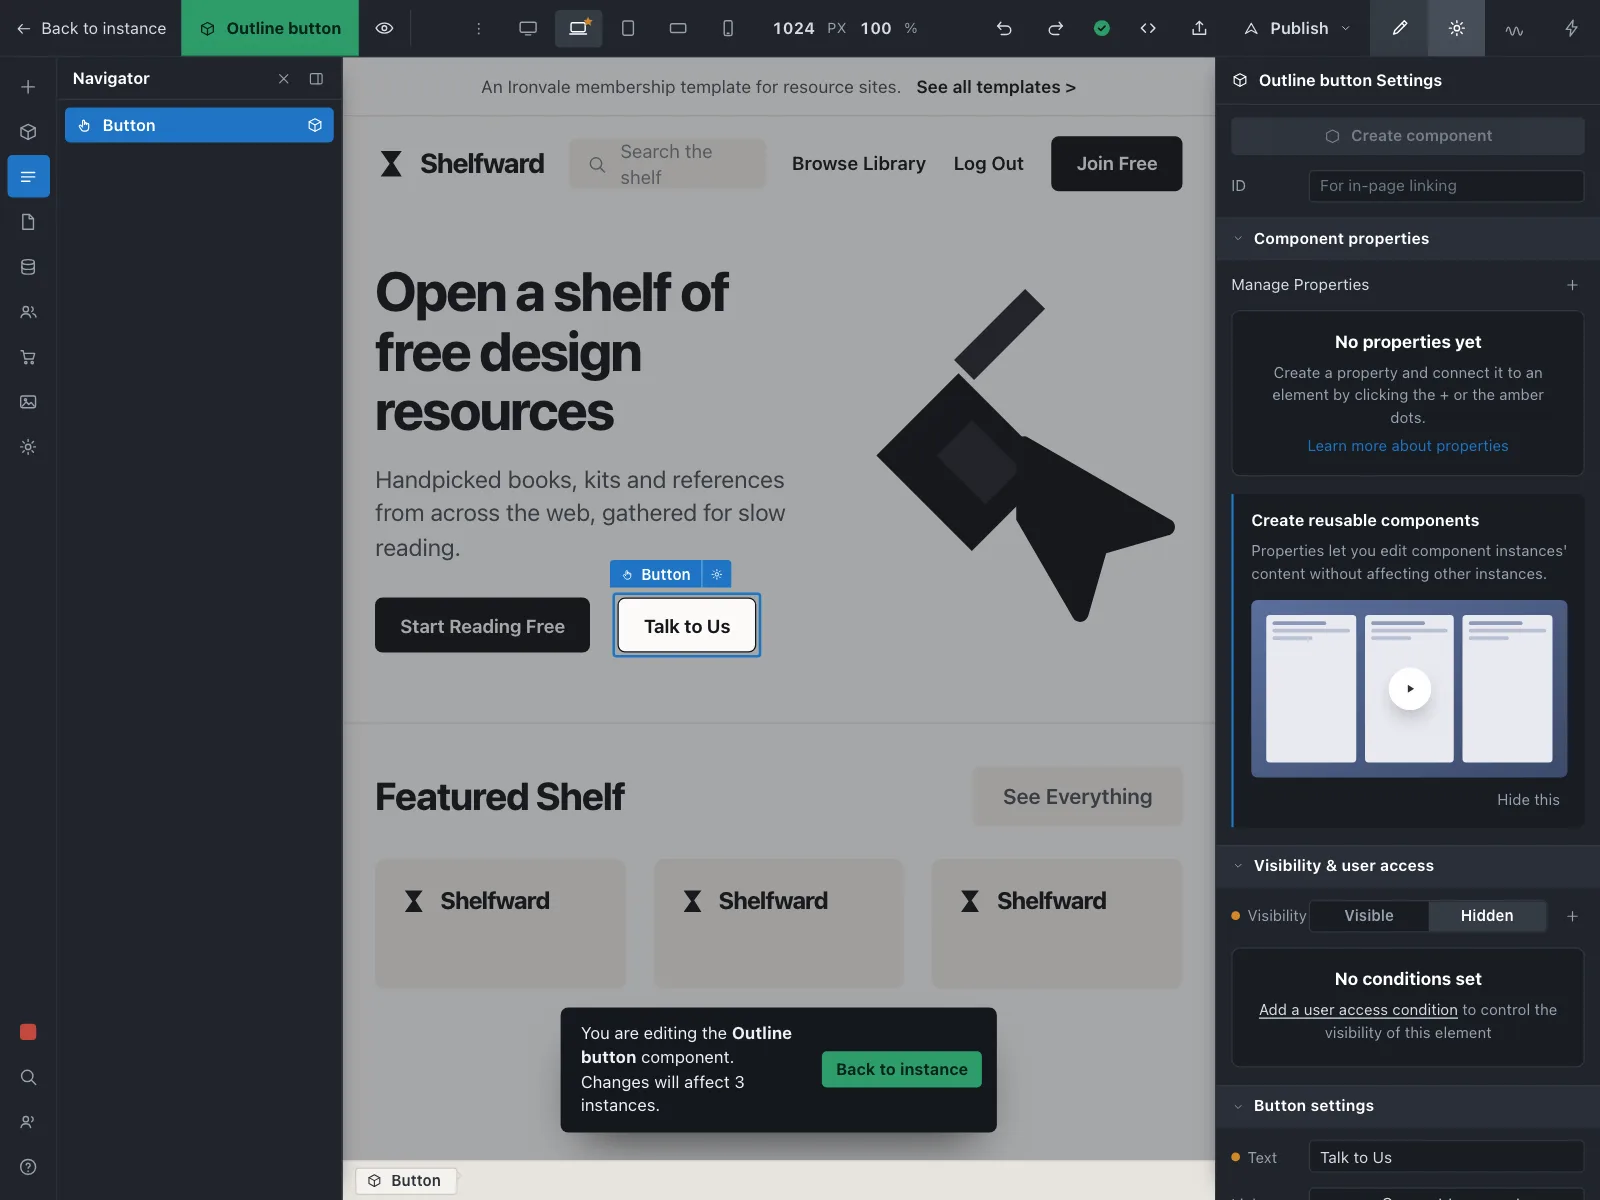Add a visibility condition with plus
Screen dimensions: 1600x1200
pos(1572,916)
